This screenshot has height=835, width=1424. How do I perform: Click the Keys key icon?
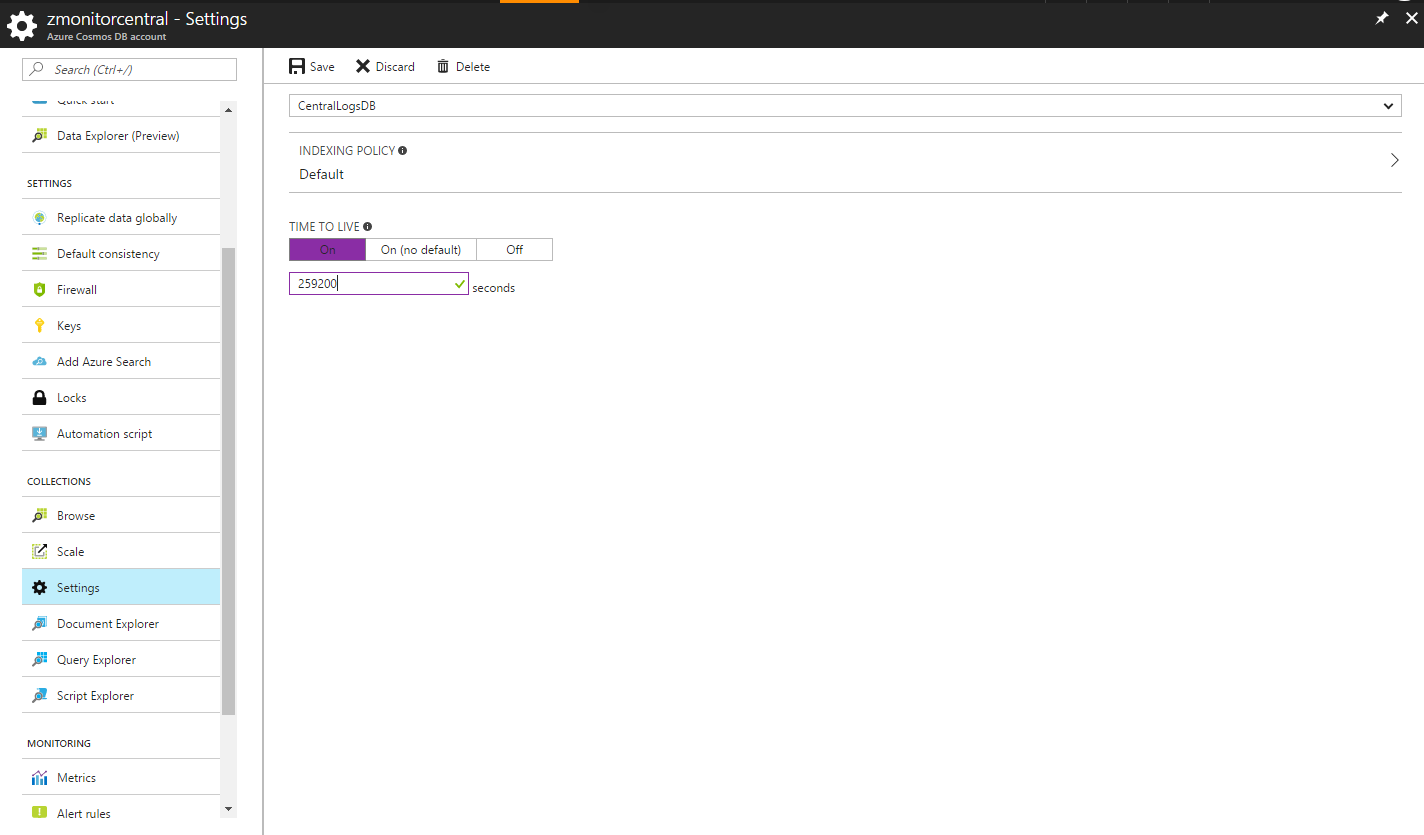pos(40,326)
